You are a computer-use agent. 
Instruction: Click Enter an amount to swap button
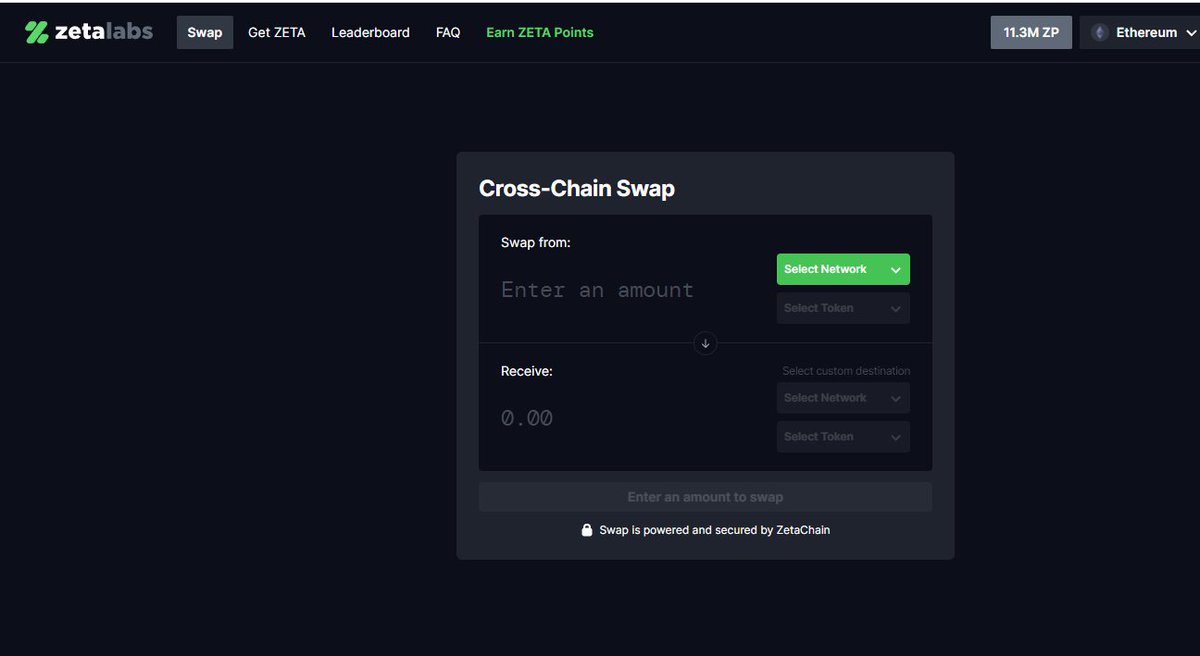coord(705,497)
